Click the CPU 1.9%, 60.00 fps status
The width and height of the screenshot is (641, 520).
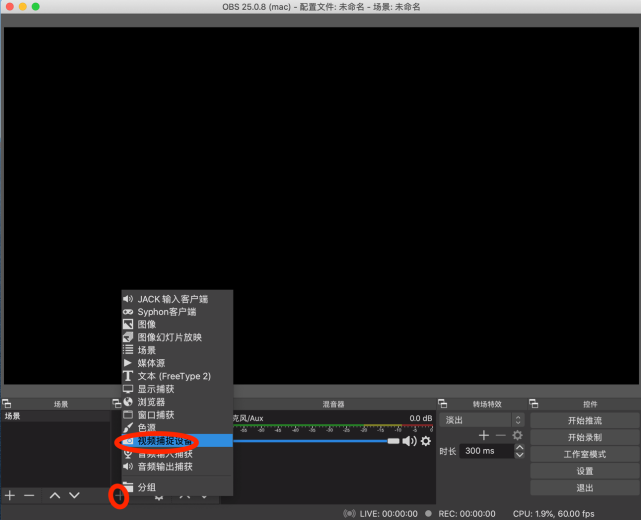(x=554, y=513)
